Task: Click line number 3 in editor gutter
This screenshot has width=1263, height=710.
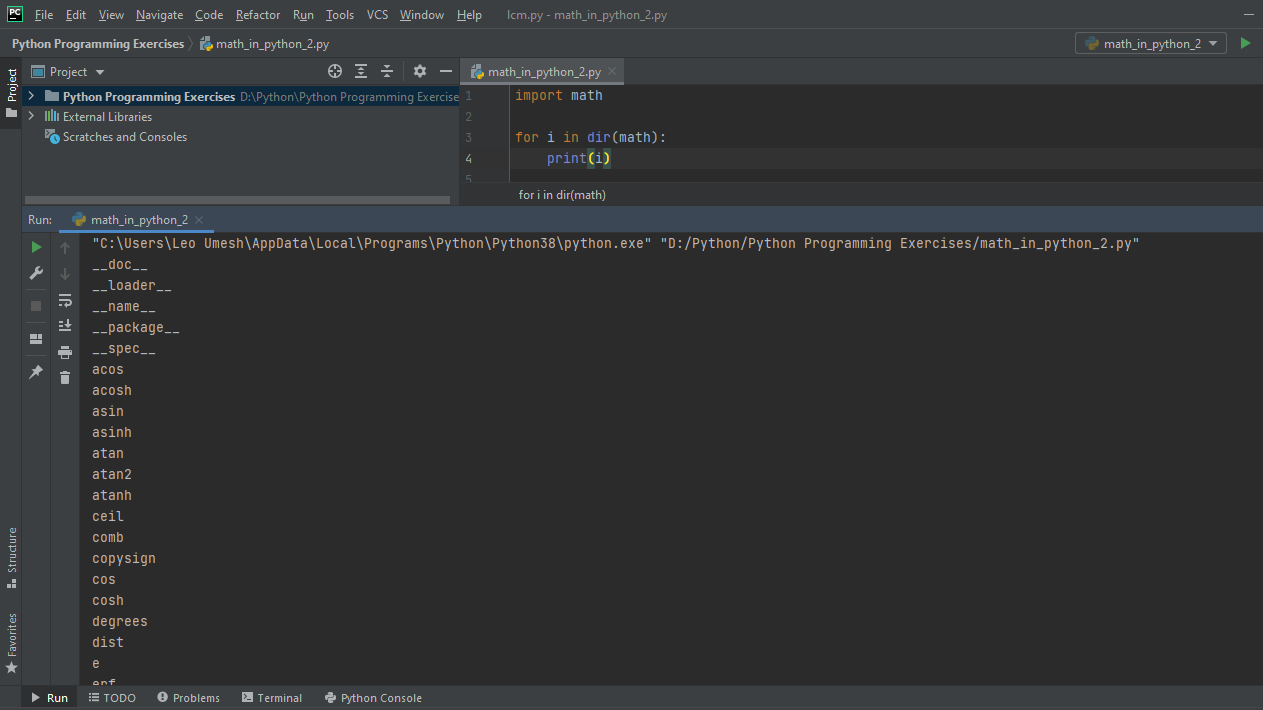Action: pos(469,138)
